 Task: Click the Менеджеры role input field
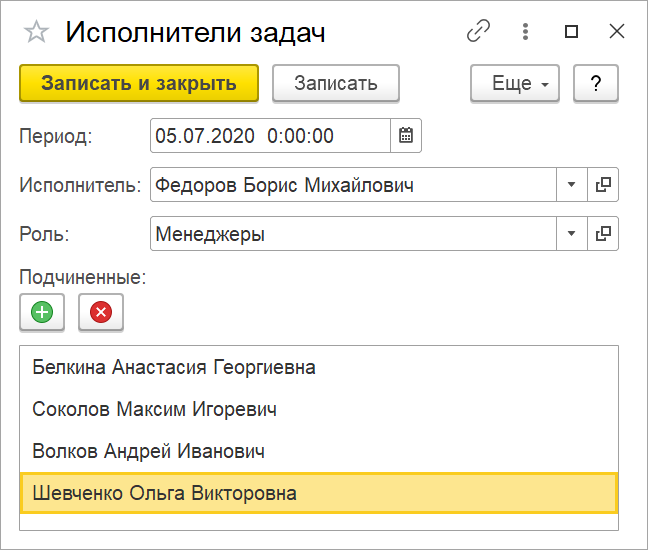click(x=353, y=233)
